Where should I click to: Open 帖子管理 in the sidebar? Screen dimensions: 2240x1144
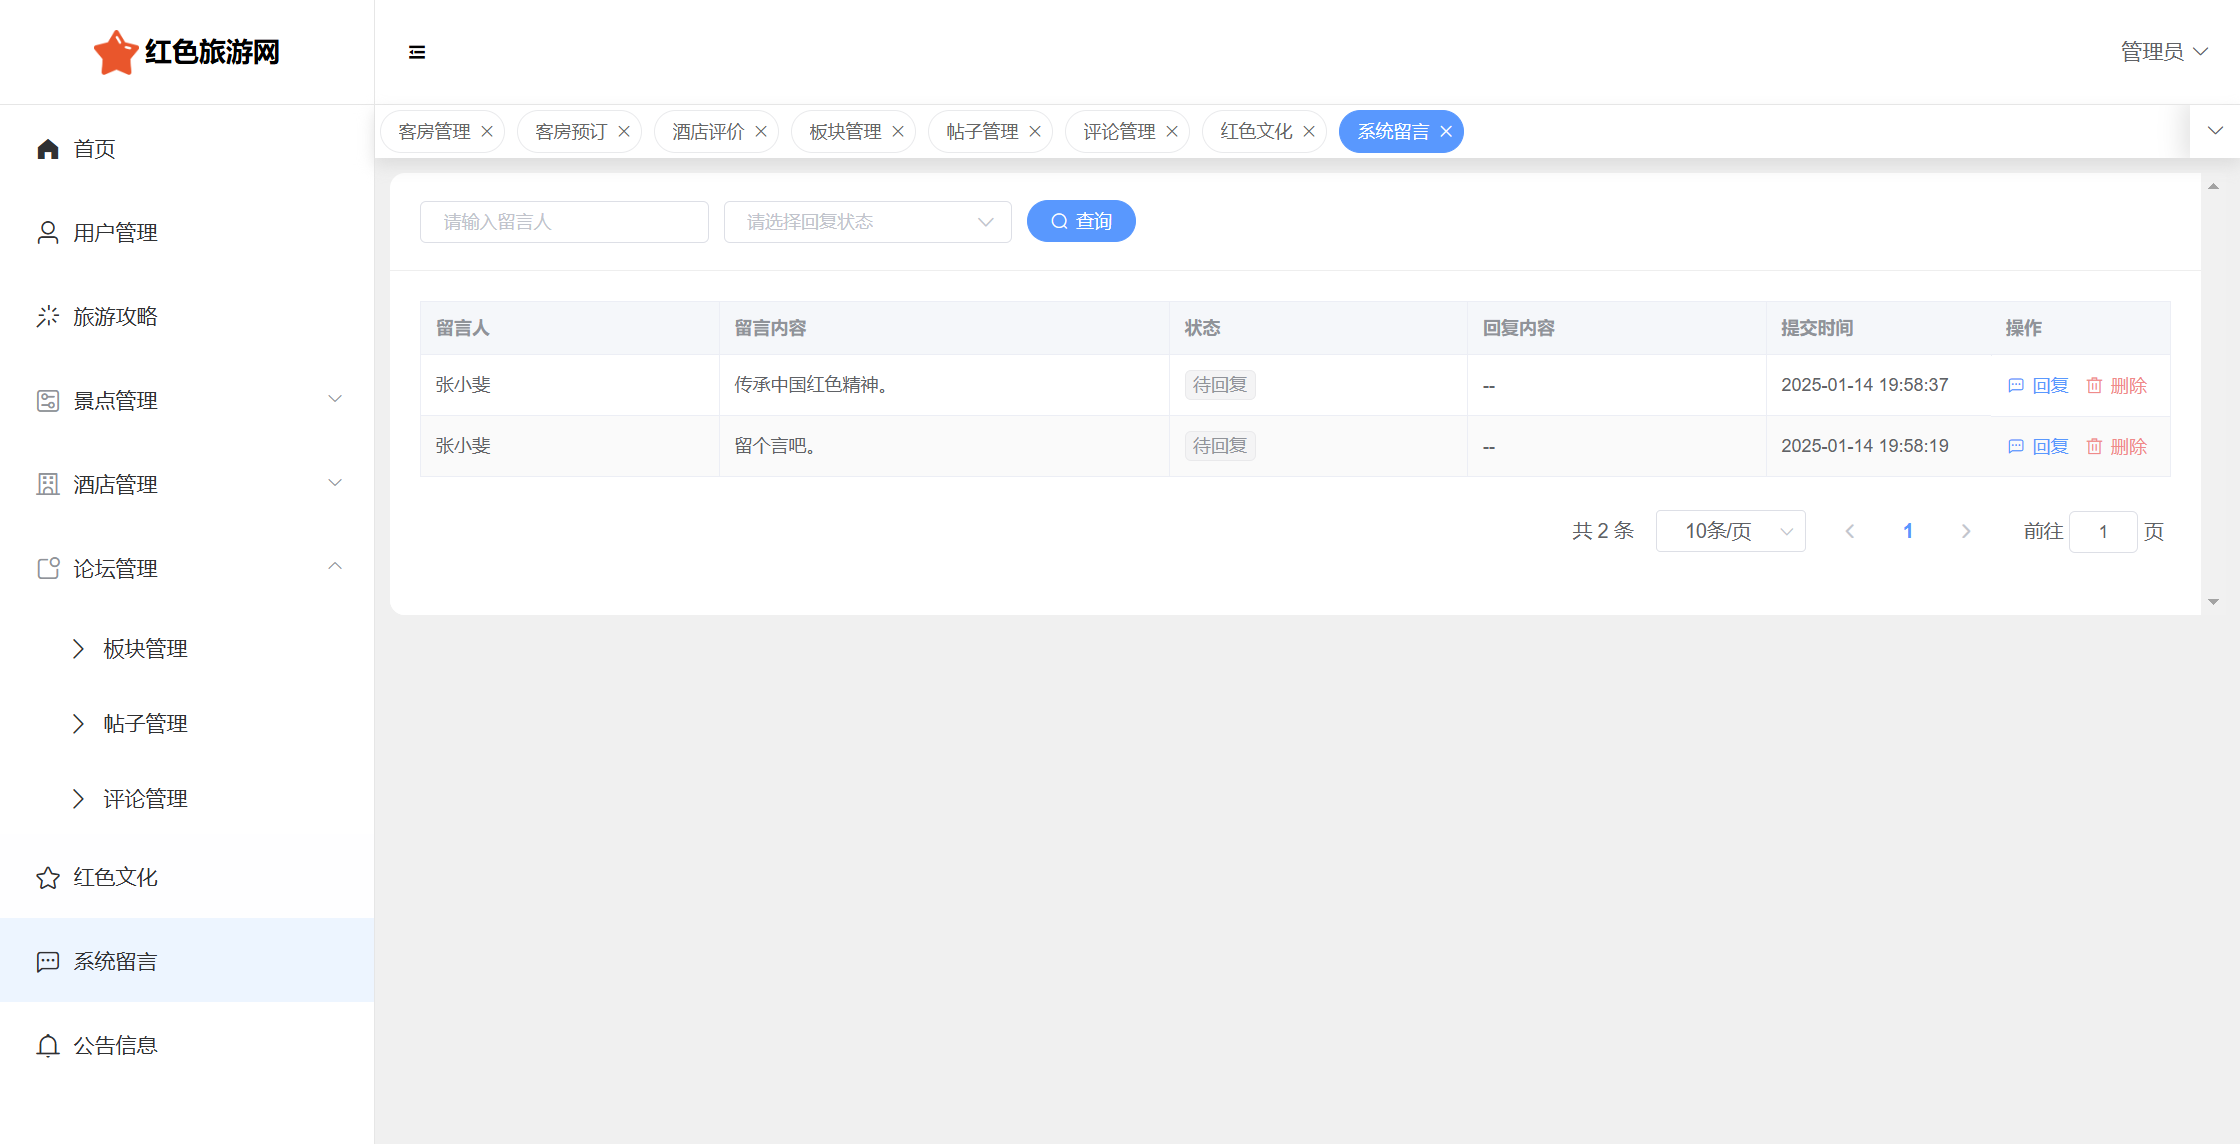point(145,724)
